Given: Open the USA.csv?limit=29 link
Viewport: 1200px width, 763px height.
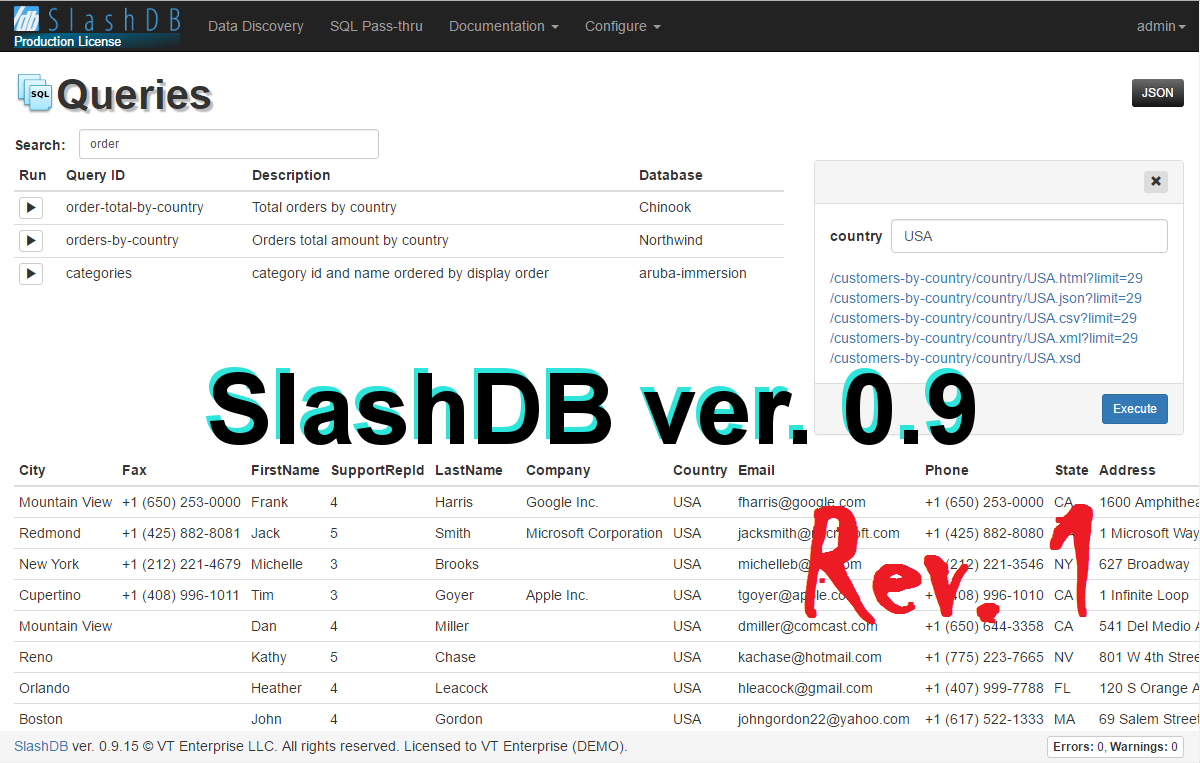Looking at the screenshot, I should pyautogui.click(x=983, y=318).
